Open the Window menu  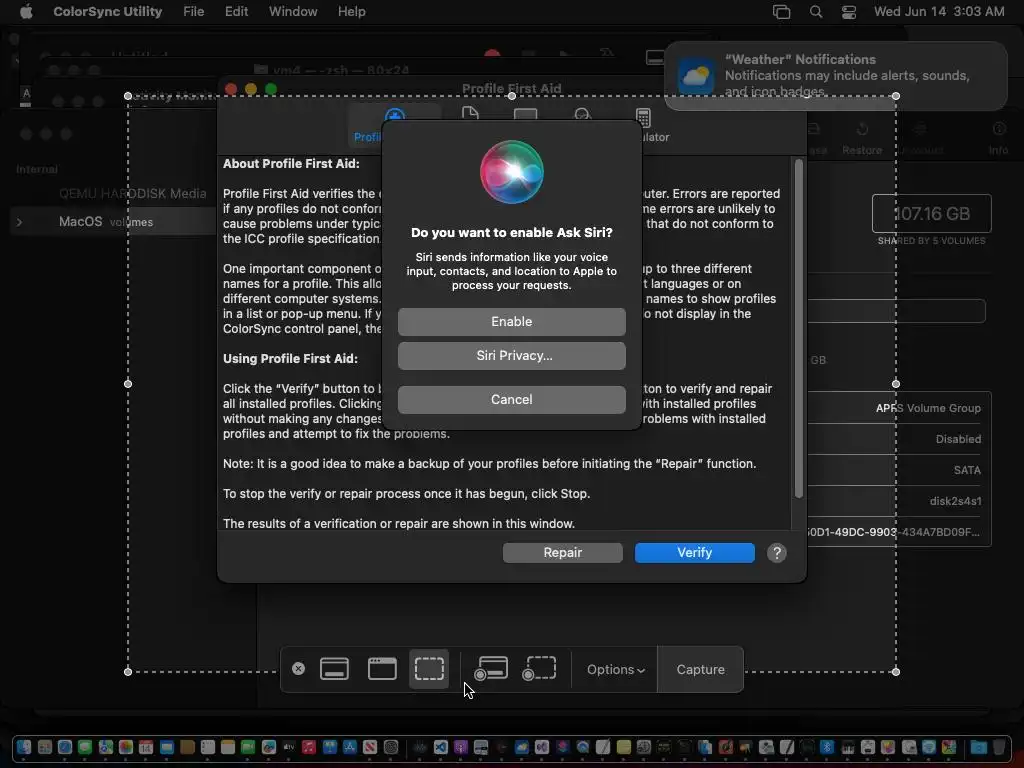[x=293, y=11]
